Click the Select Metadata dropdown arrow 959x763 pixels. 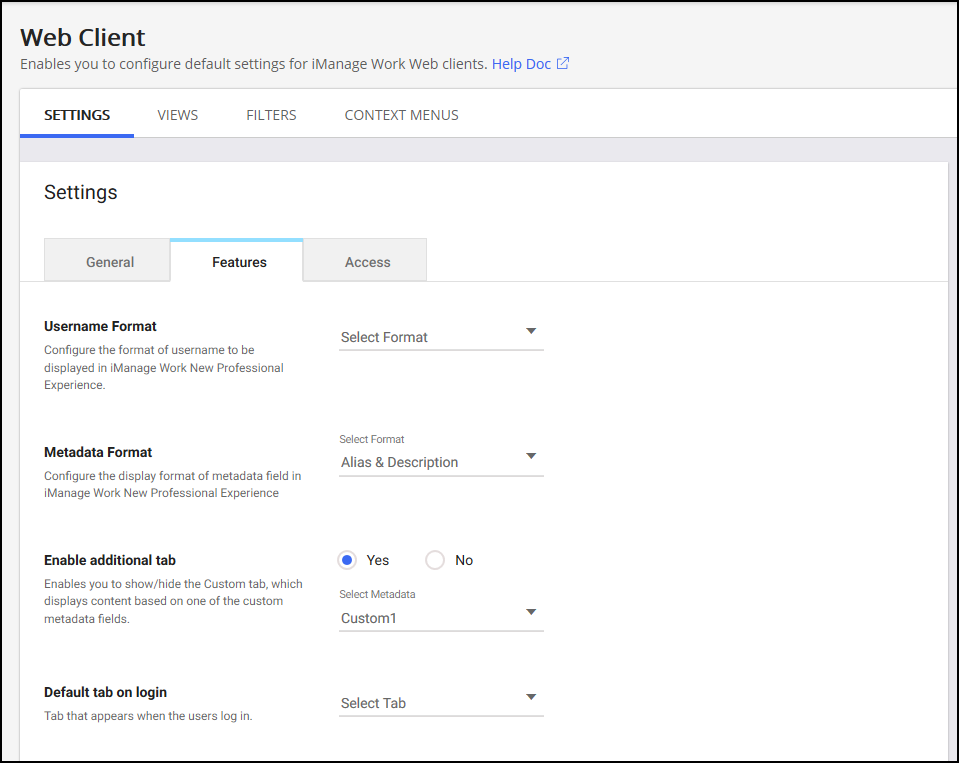point(531,612)
